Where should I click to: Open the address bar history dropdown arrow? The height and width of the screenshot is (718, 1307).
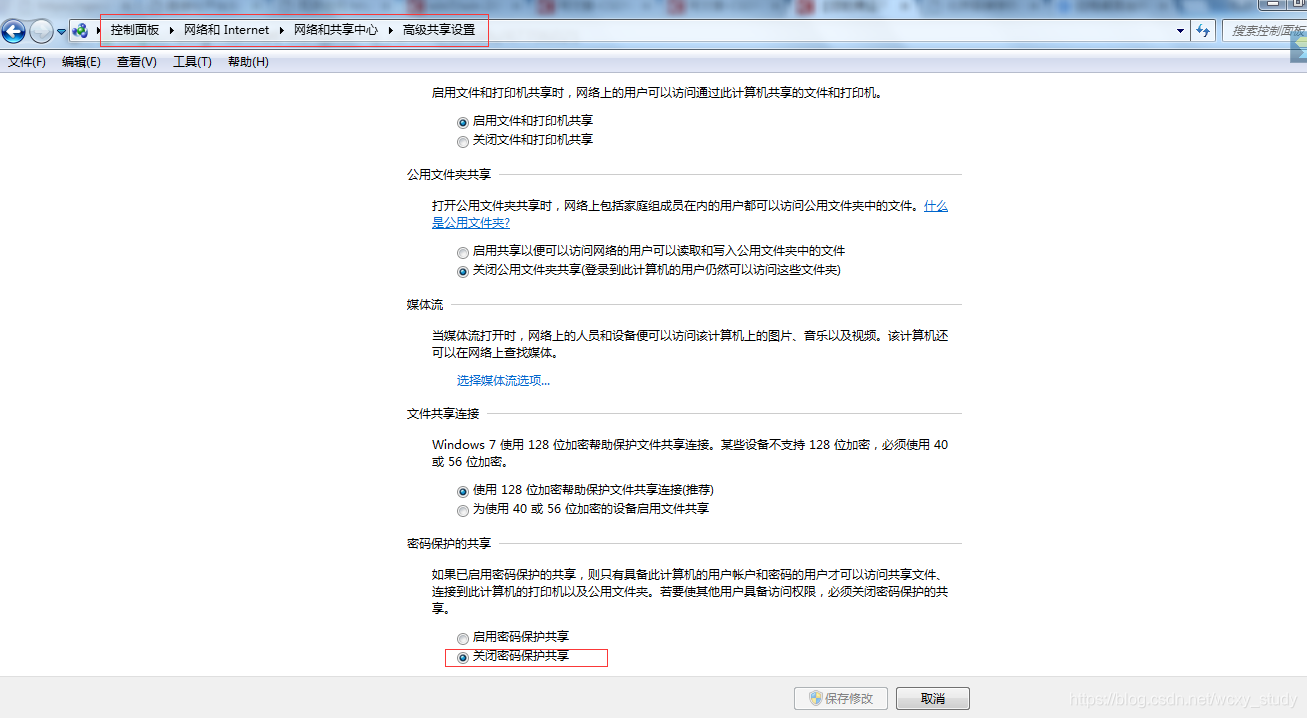click(x=1180, y=31)
